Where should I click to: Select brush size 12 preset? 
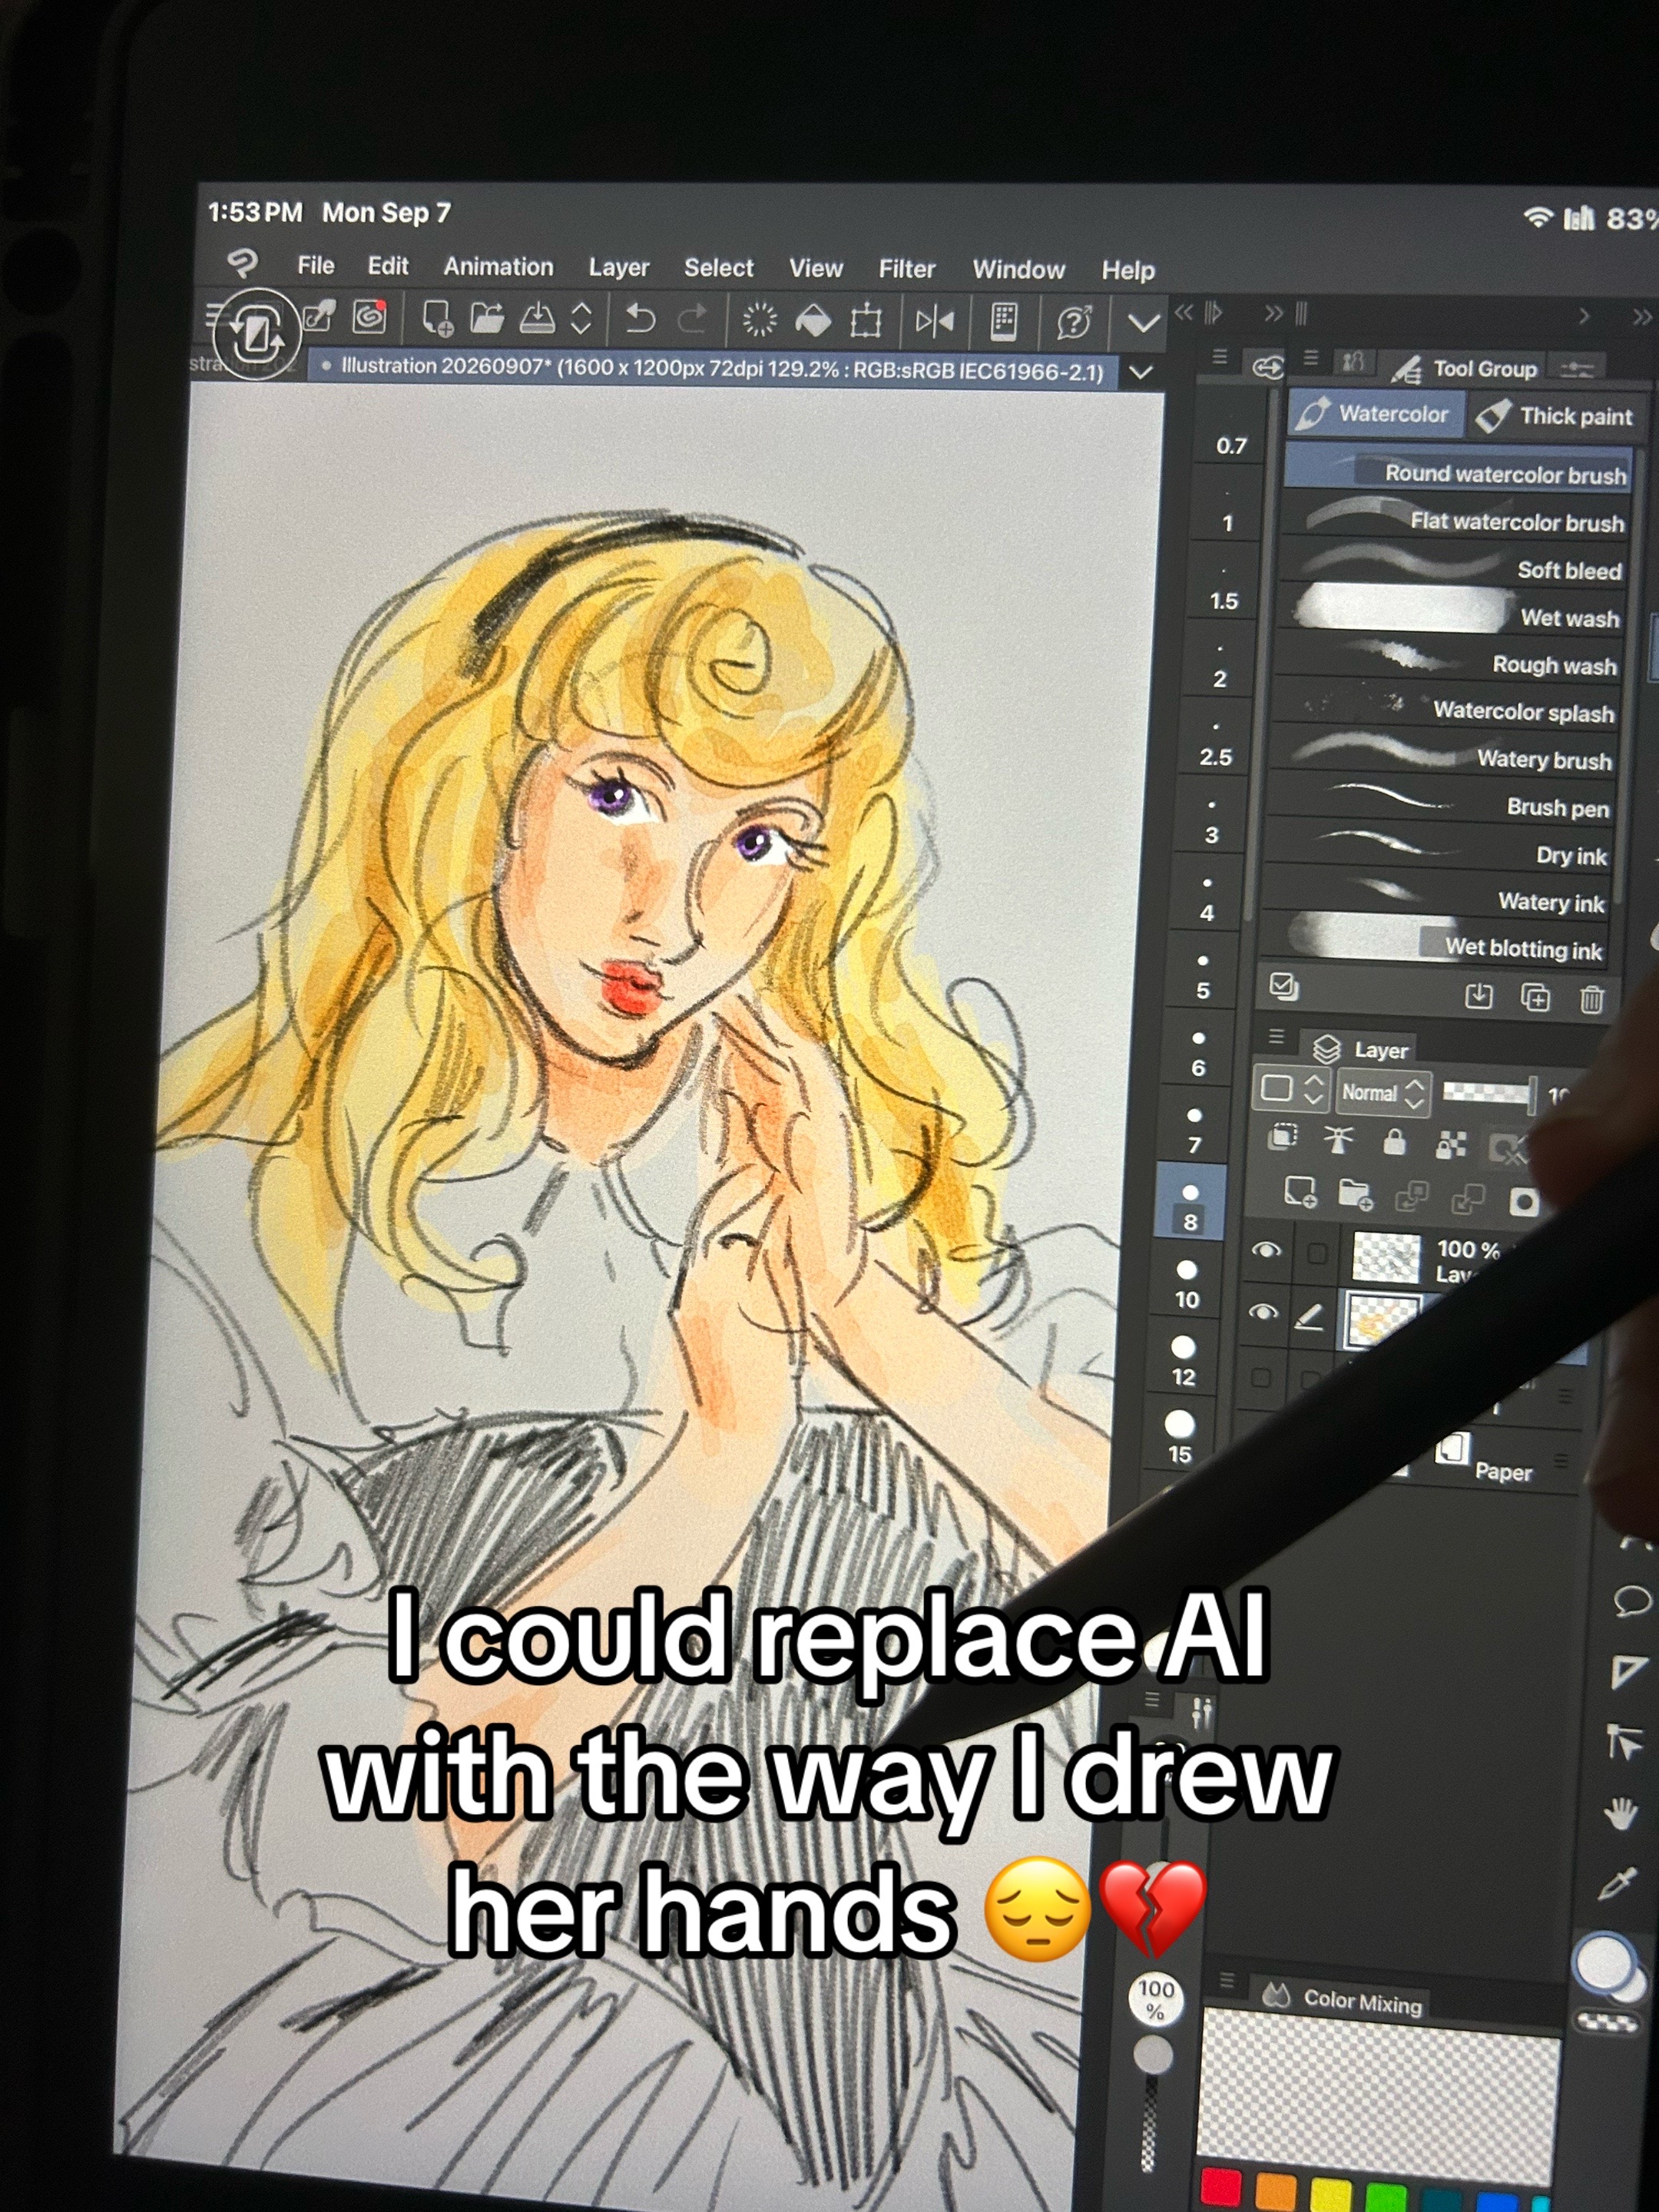pos(1184,1360)
